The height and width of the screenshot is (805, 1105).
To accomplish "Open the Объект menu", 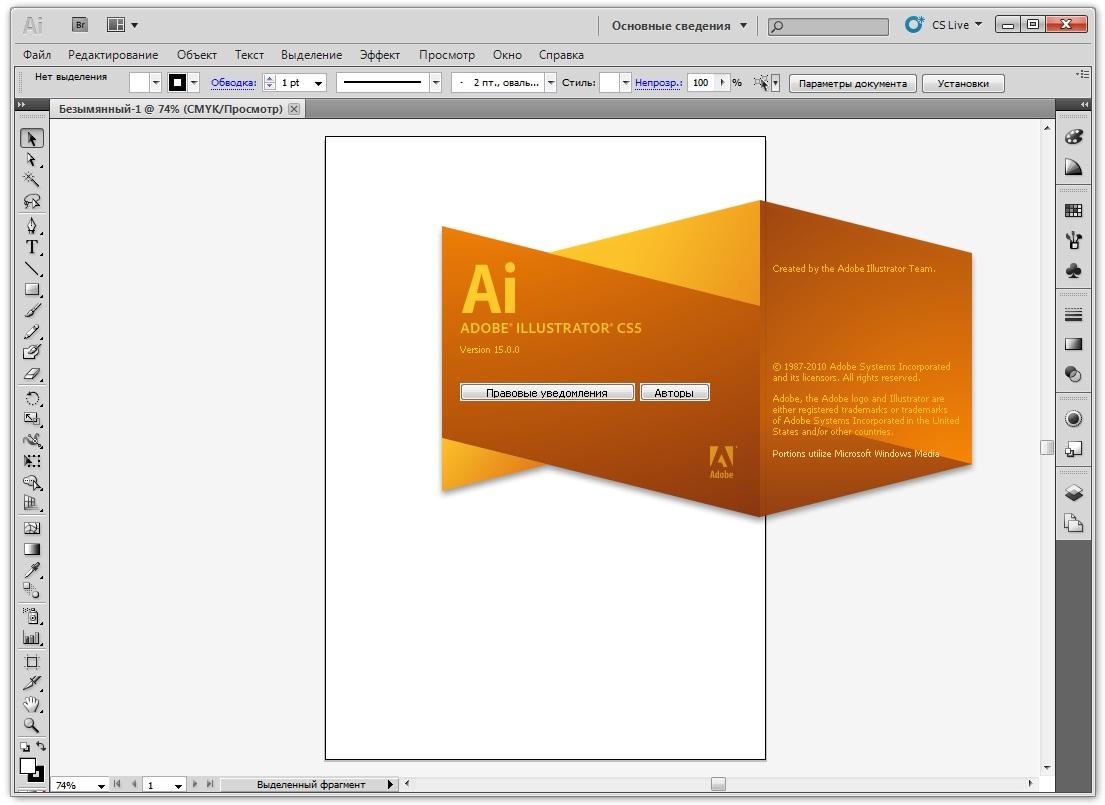I will click(197, 54).
